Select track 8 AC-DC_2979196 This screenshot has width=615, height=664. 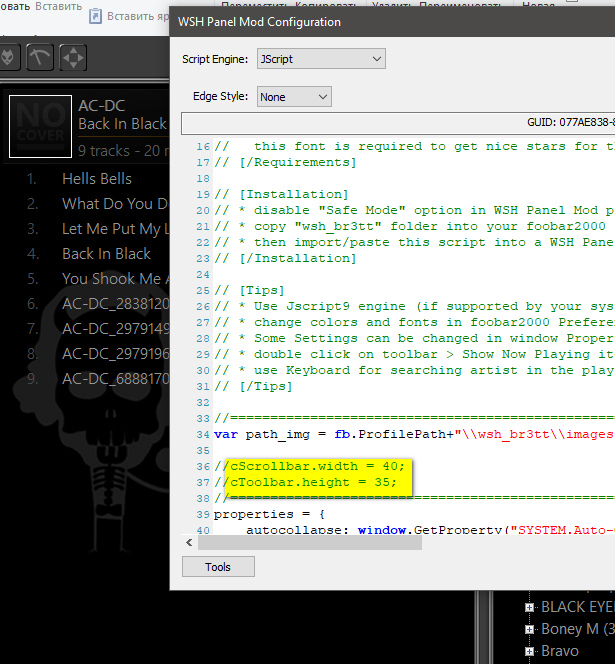click(x=115, y=354)
